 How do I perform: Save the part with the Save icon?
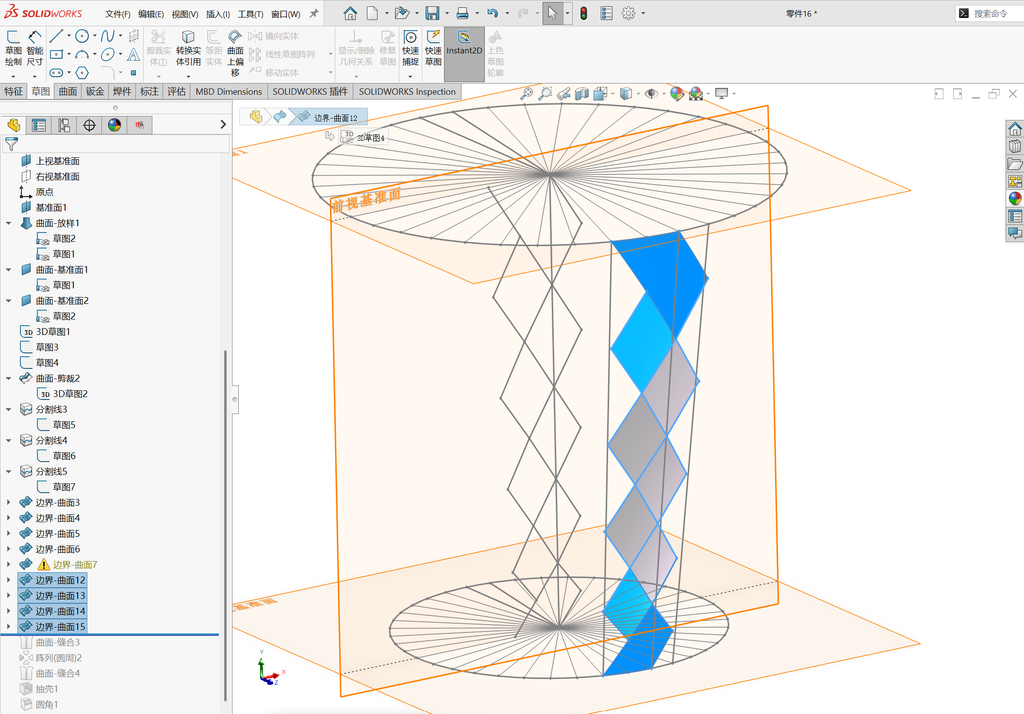point(432,13)
